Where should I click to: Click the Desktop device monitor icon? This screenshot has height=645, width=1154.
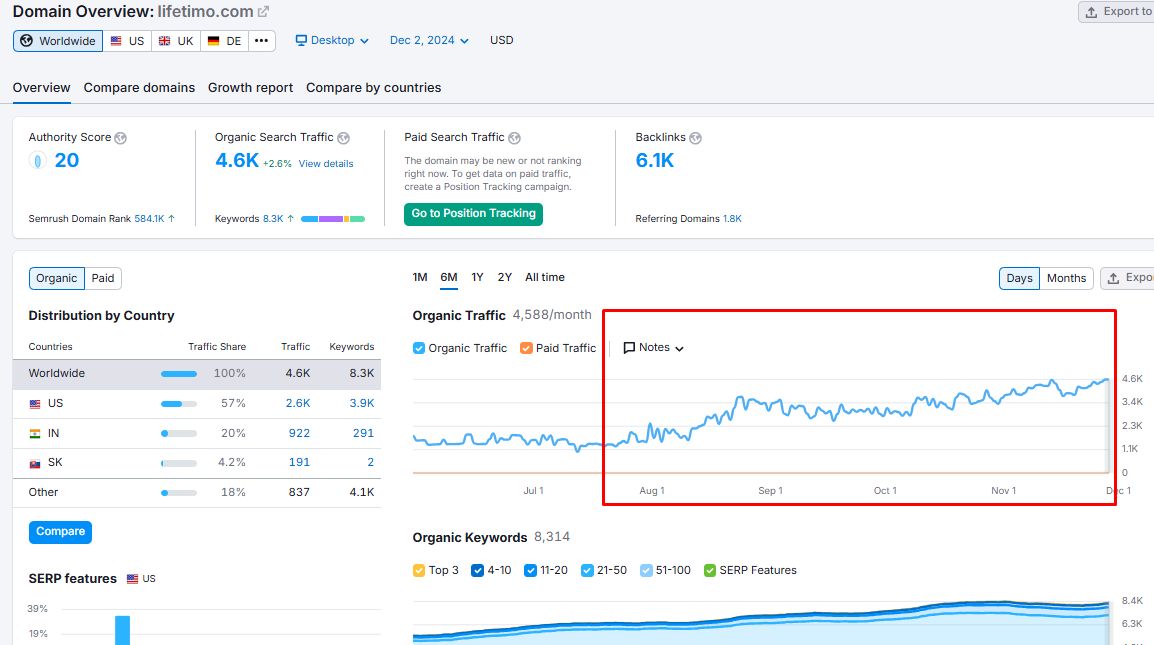pos(301,40)
